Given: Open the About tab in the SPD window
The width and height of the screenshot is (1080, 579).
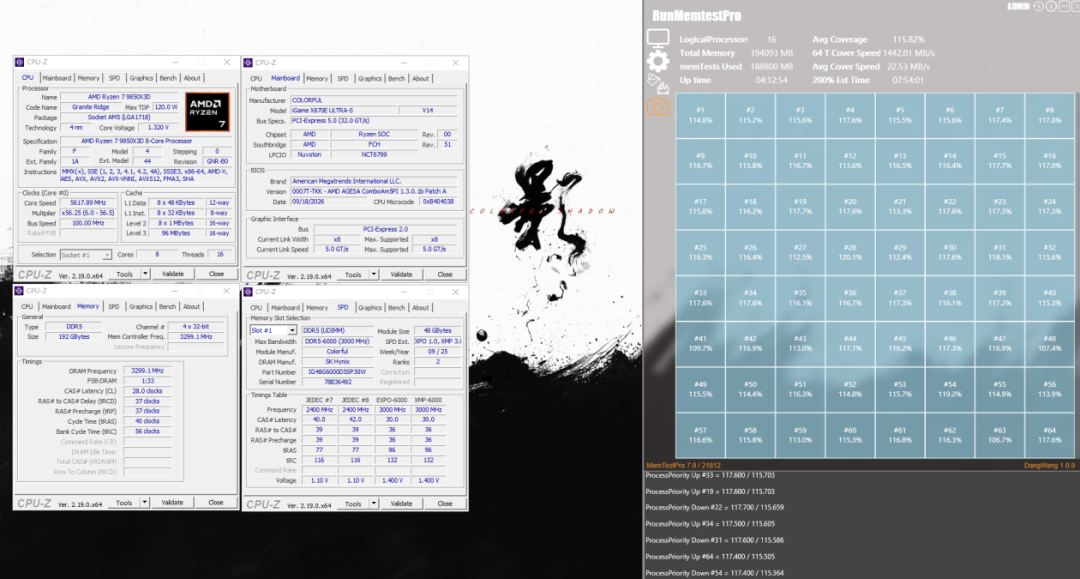Looking at the screenshot, I should tap(421, 308).
